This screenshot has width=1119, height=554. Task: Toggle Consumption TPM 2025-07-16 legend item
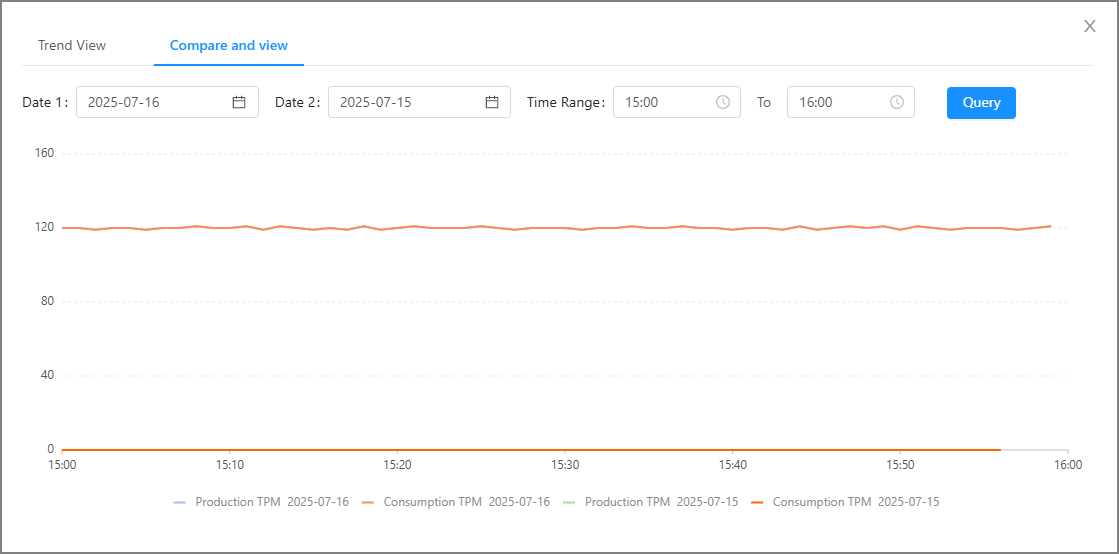tap(455, 502)
